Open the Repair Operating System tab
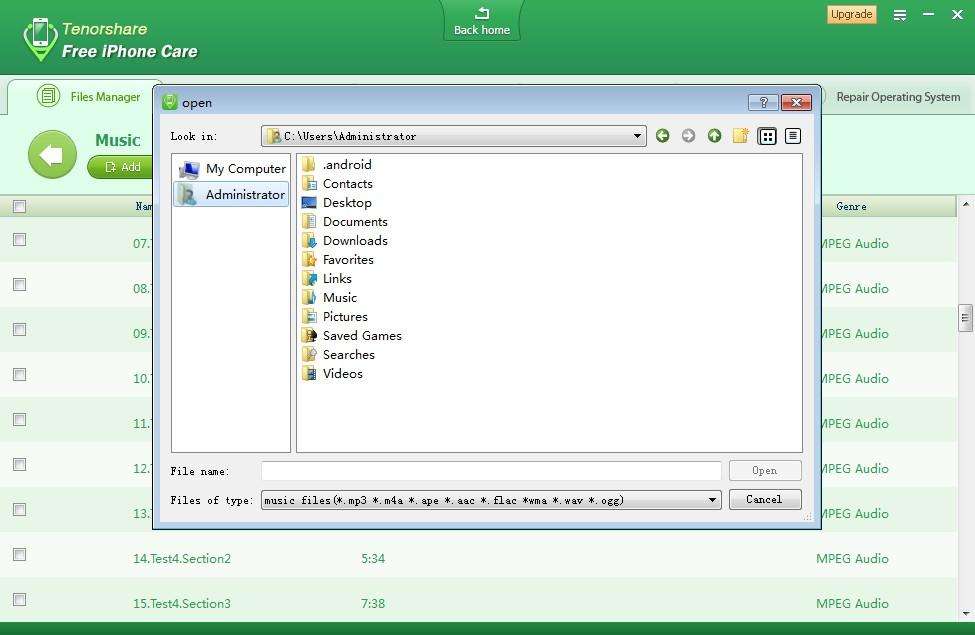 [897, 97]
